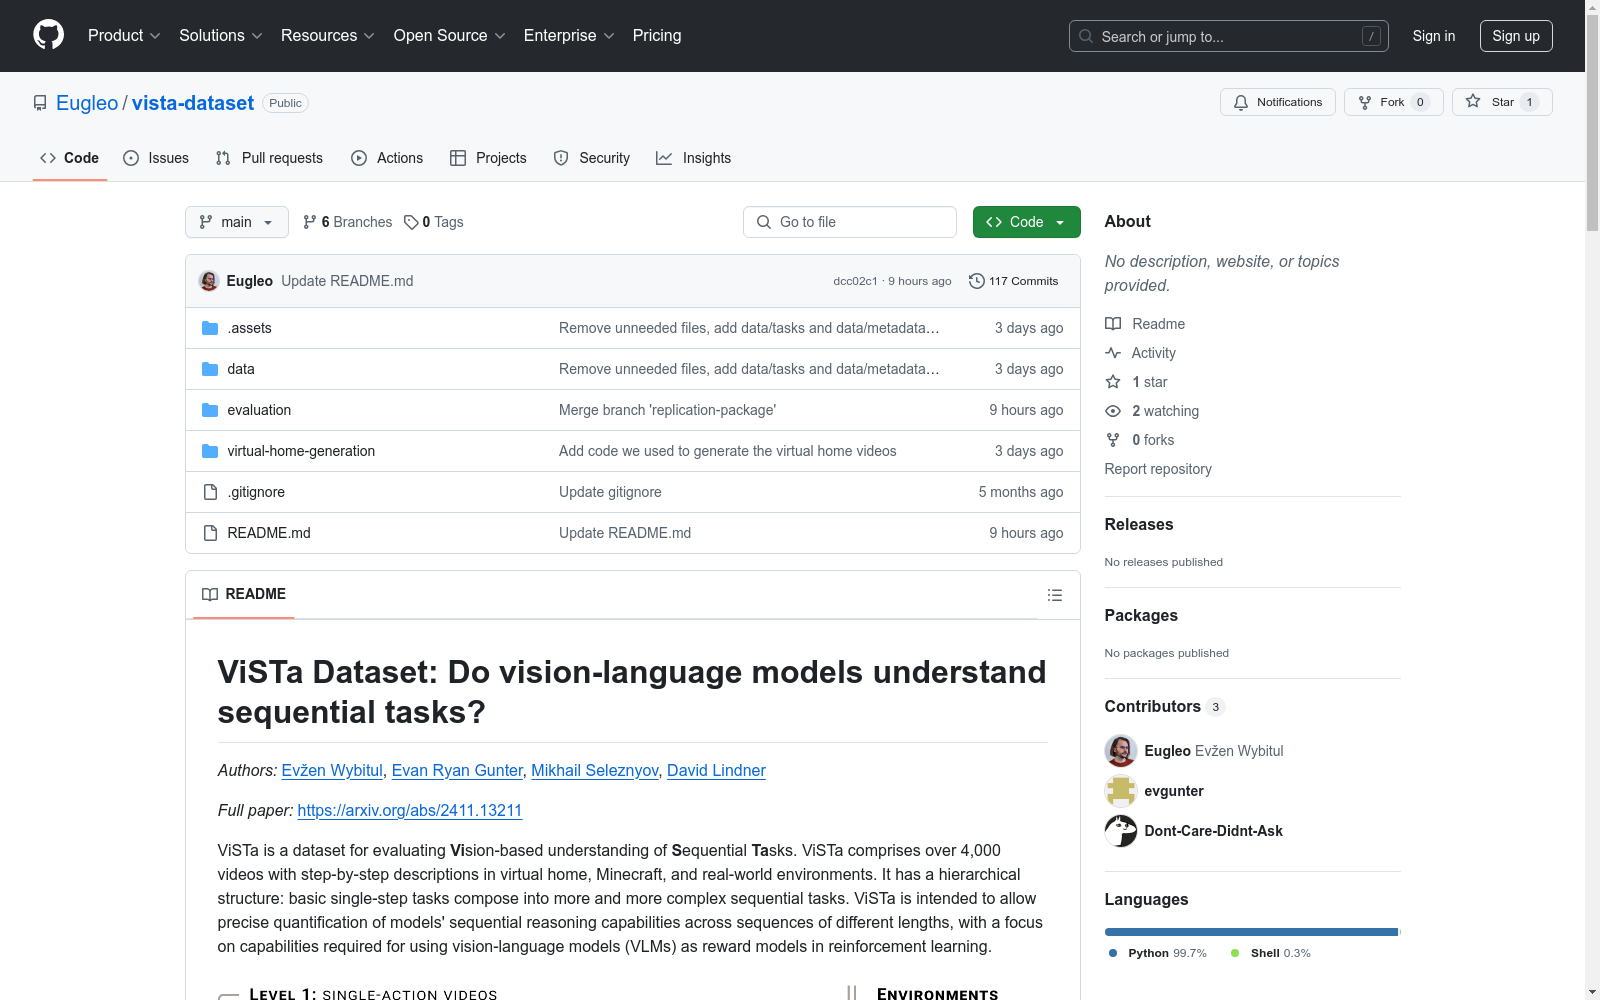This screenshot has height=1000, width=1600.
Task: Expand the Product menu
Action: (124, 35)
